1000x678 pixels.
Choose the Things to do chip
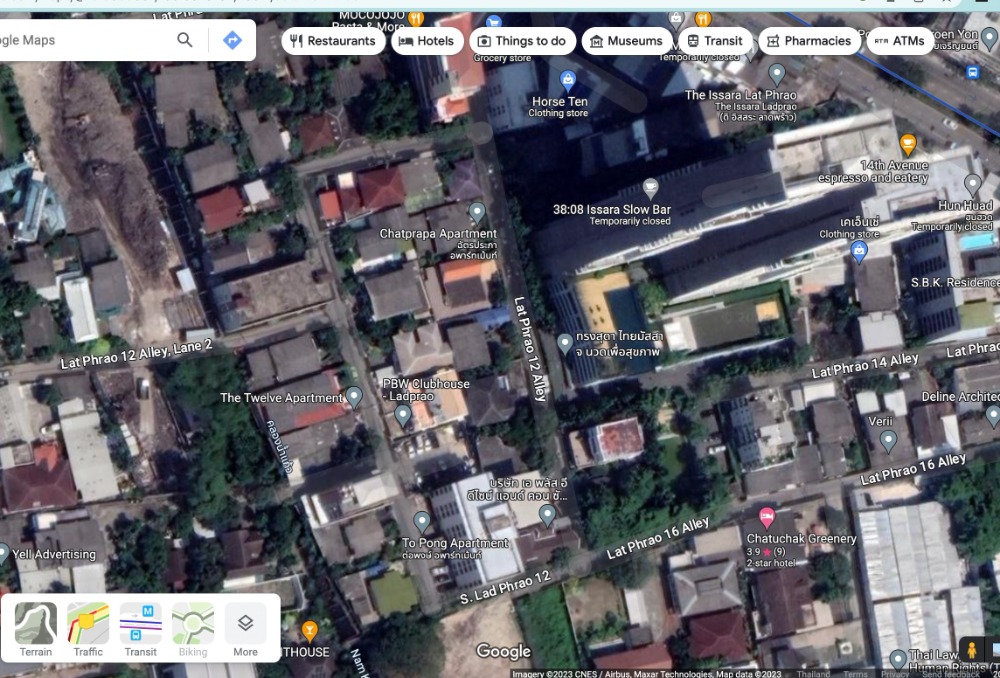522,41
